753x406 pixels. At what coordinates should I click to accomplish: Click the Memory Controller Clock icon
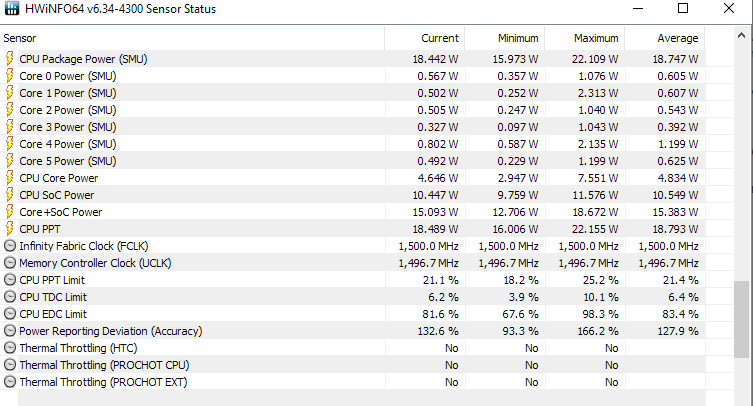[x=10, y=263]
